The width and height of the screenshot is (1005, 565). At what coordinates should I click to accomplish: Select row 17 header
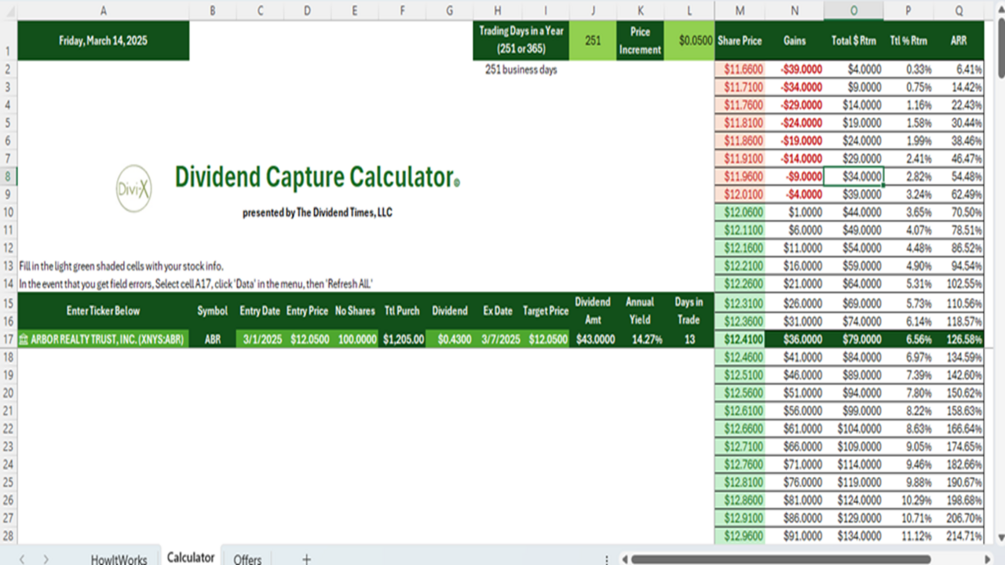8,339
